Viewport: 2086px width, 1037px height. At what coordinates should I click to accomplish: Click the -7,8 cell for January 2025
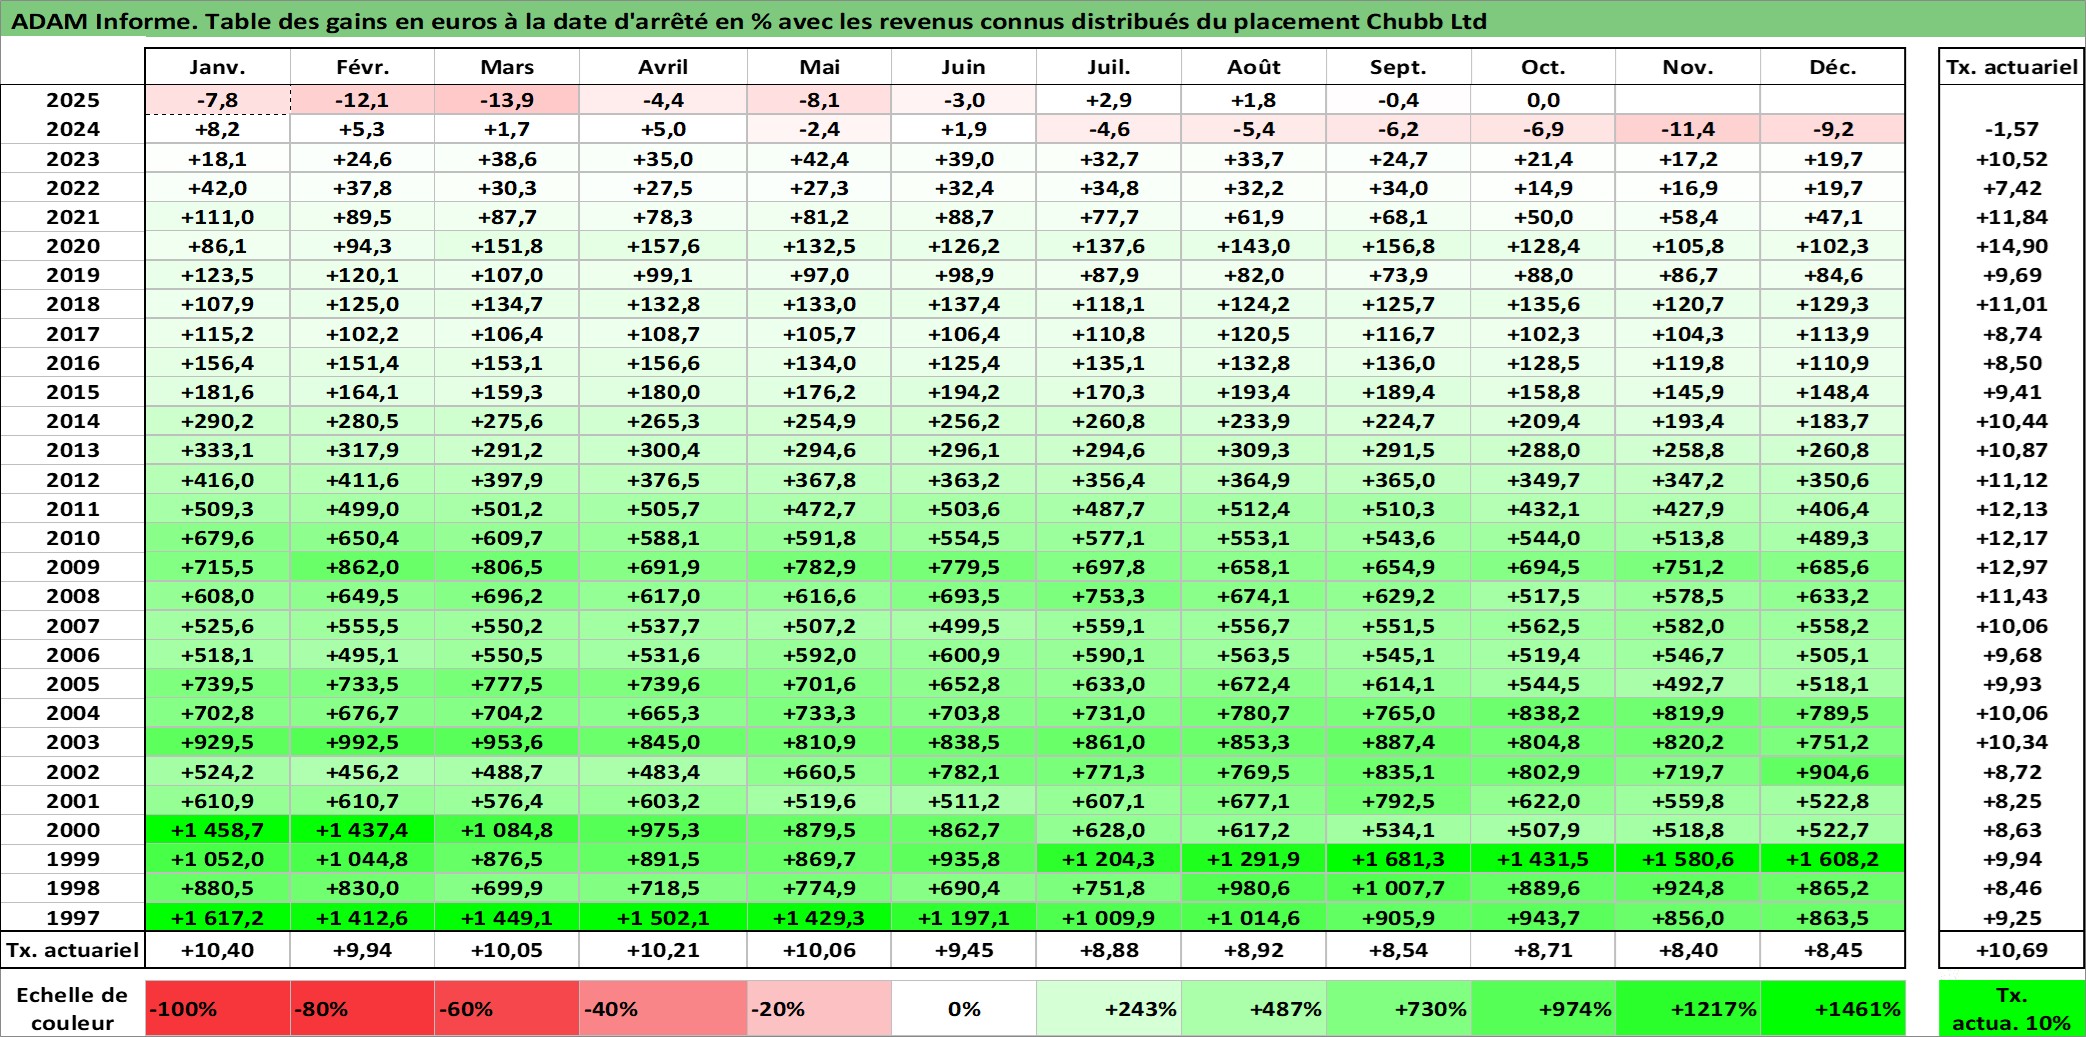217,100
